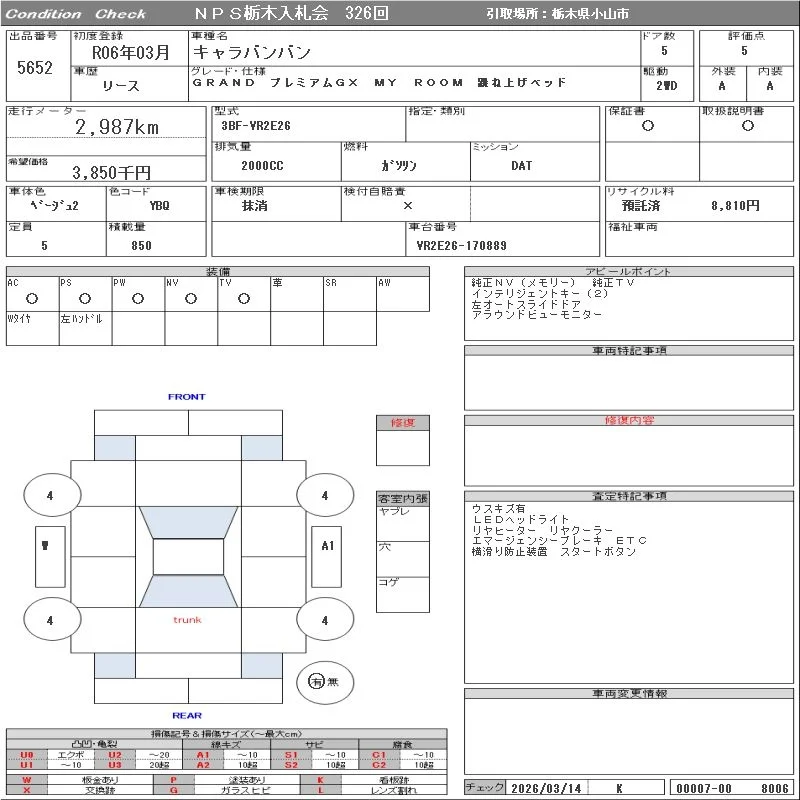Image resolution: width=800 pixels, height=800 pixels.
Task: Click the front-right tire circle marked 4
Action: [325, 494]
